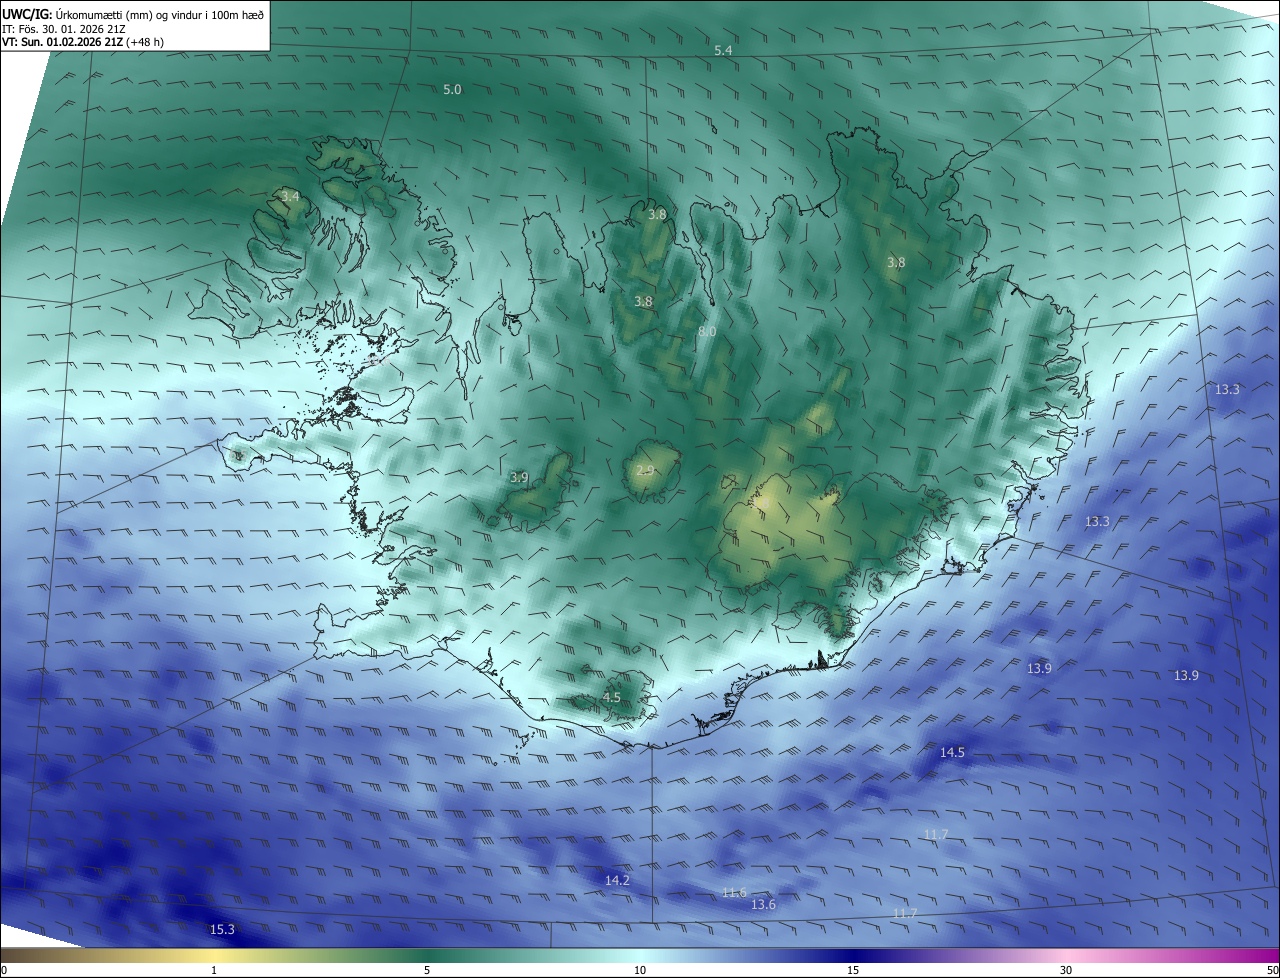Click the '15' tick on the color scale
This screenshot has width=1280, height=978.
tap(853, 970)
